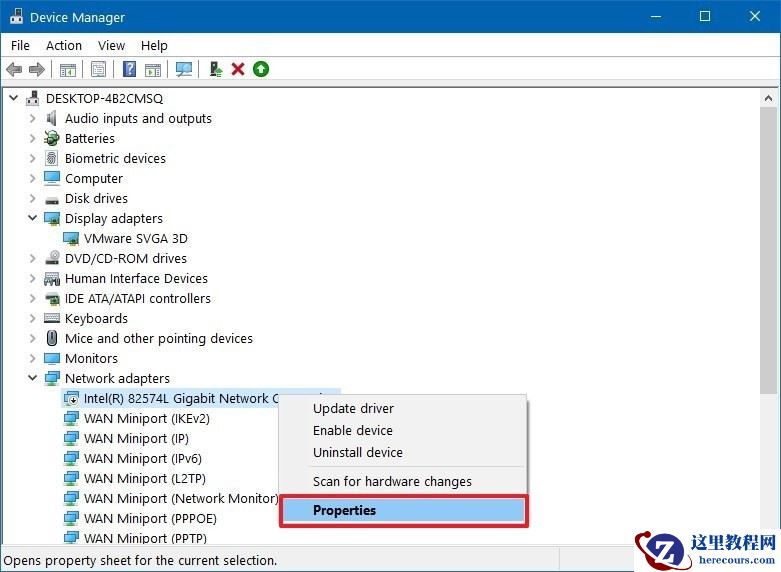This screenshot has height=572, width=781.
Task: Minimize the Device Manager window
Action: 656,16
